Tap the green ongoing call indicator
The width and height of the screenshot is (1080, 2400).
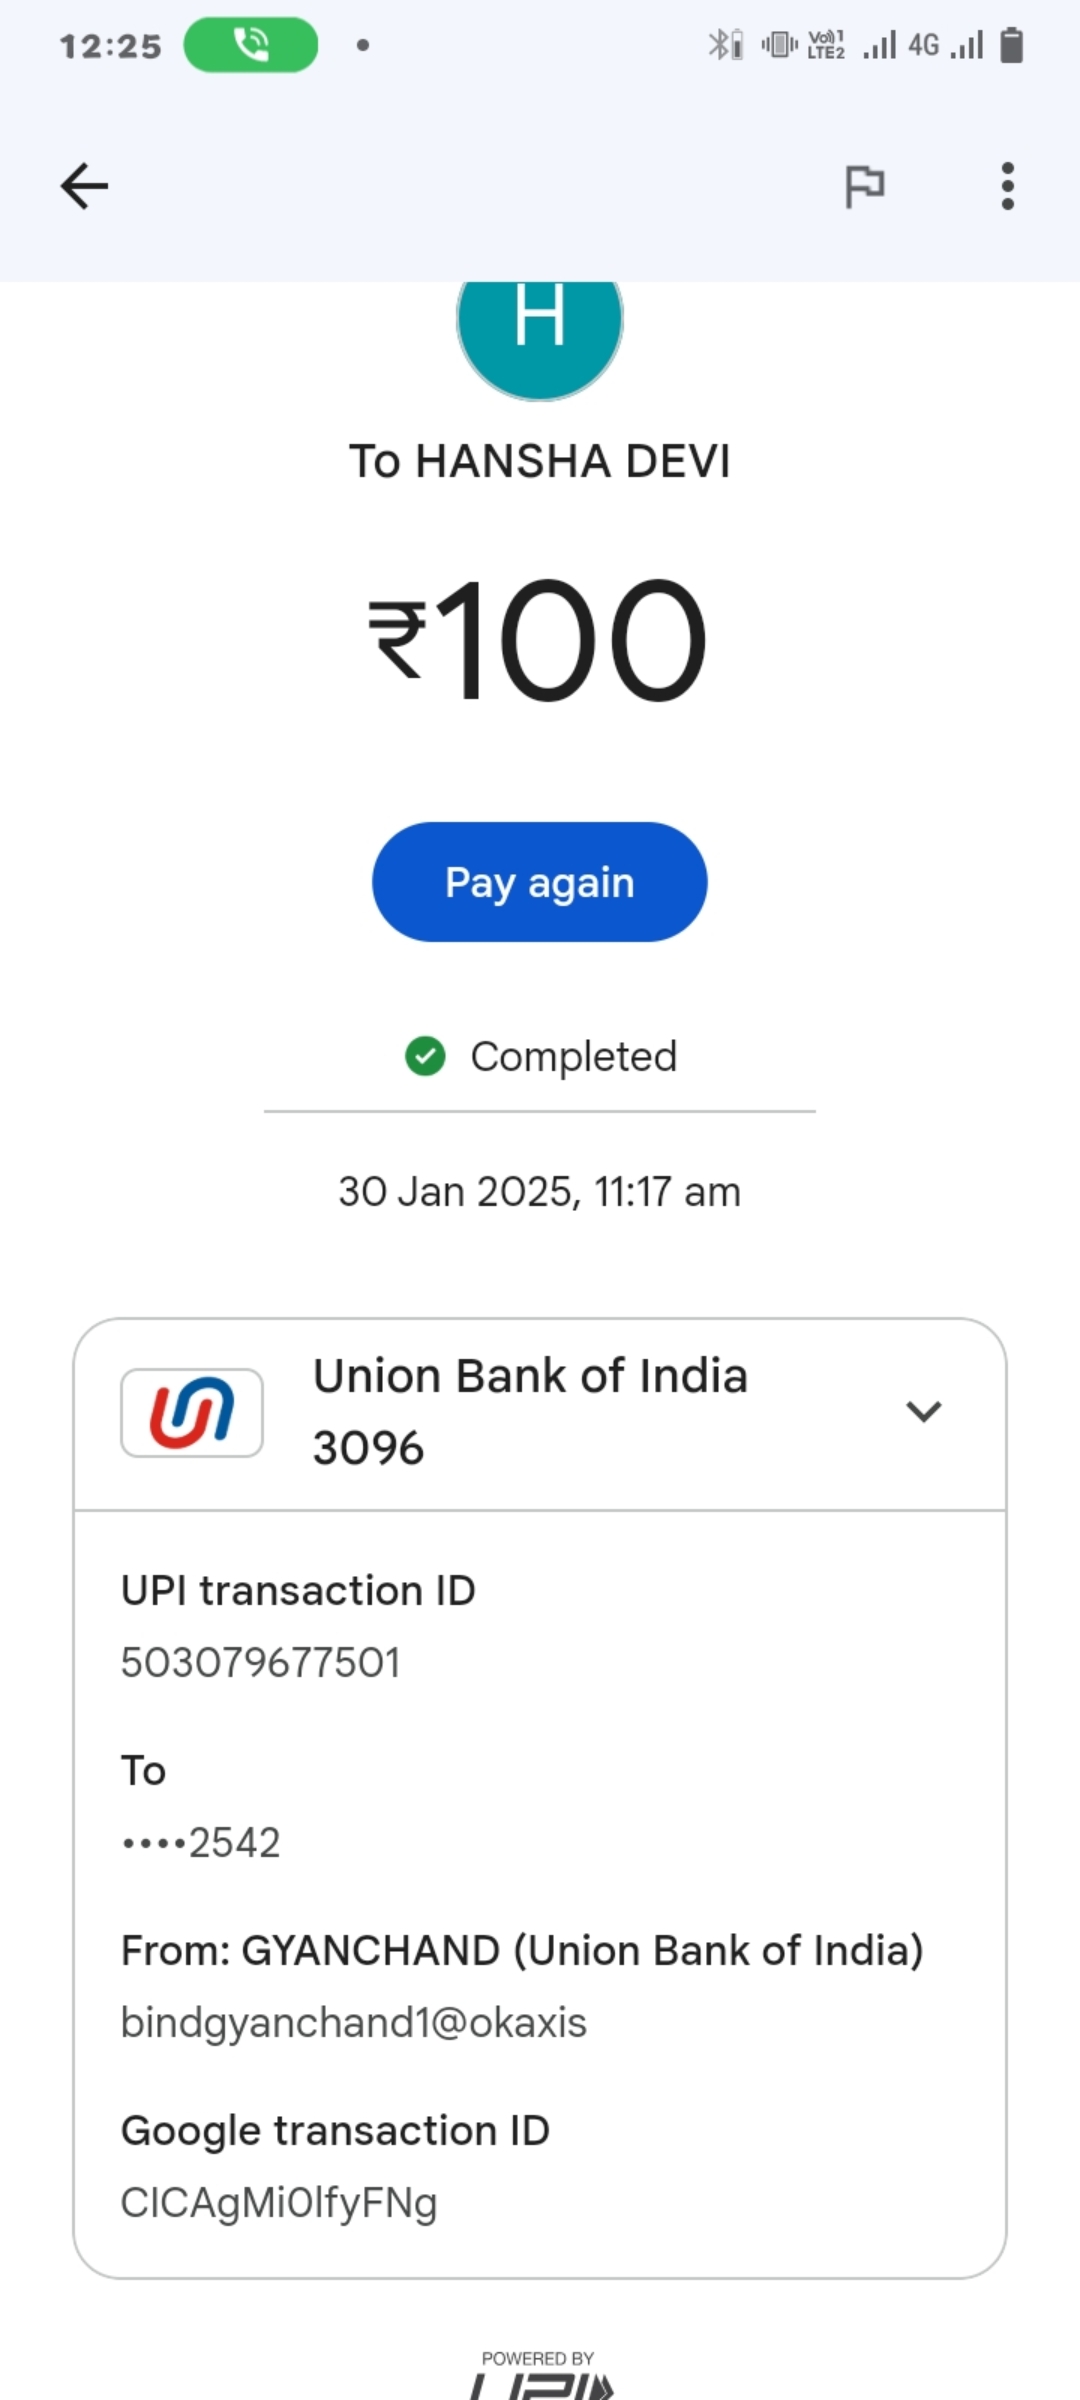[251, 45]
